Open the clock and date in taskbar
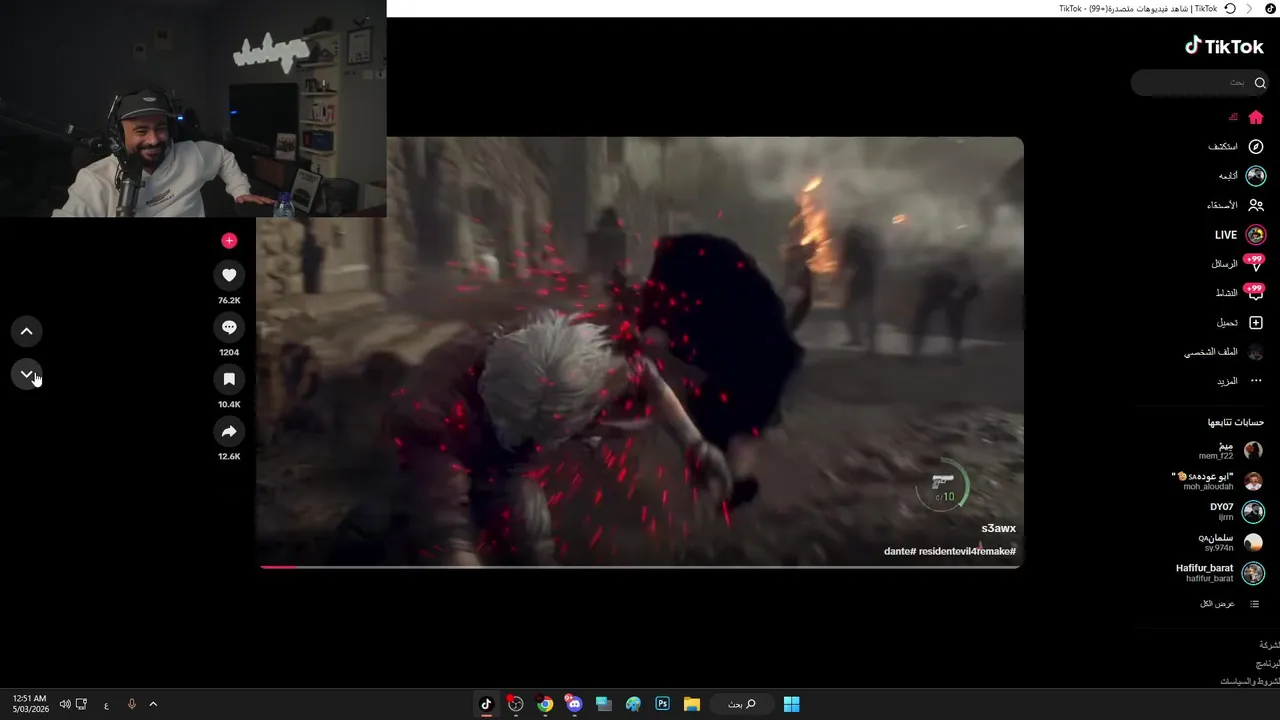Screen dimensions: 1280x720 (30, 704)
